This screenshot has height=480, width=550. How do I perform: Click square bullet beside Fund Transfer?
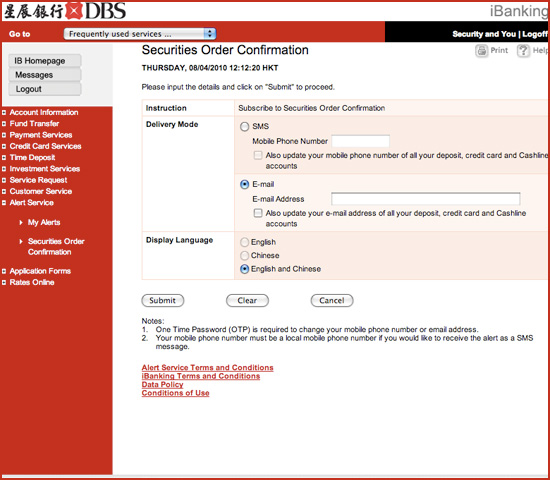click(x=4, y=124)
